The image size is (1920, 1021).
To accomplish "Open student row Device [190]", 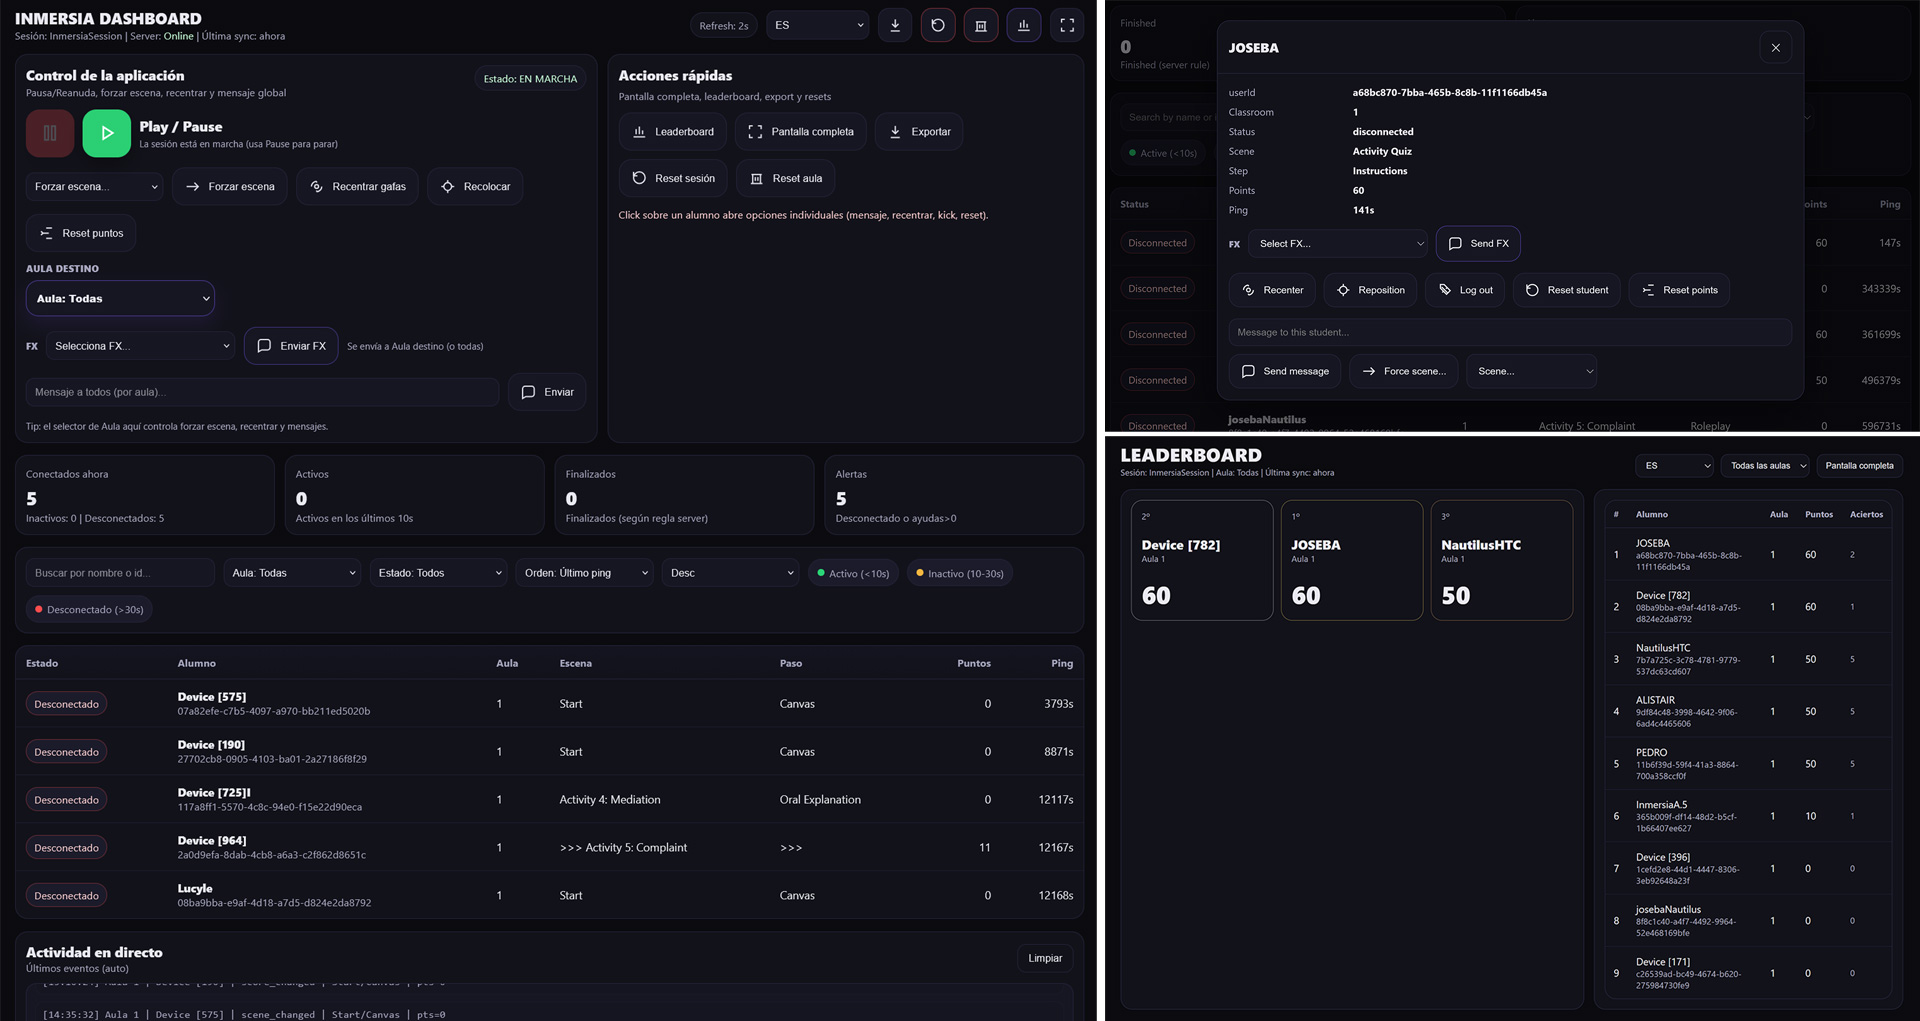I will click(x=549, y=752).
